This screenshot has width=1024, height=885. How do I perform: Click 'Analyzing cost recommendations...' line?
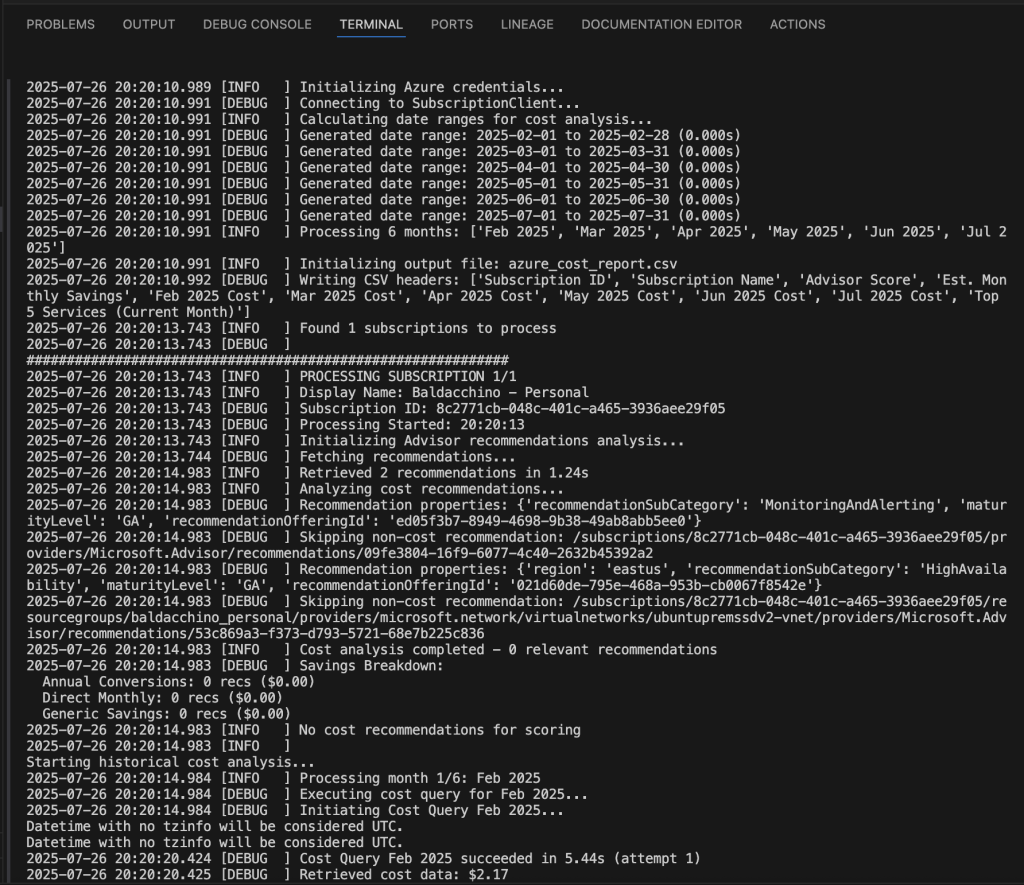click(295, 489)
